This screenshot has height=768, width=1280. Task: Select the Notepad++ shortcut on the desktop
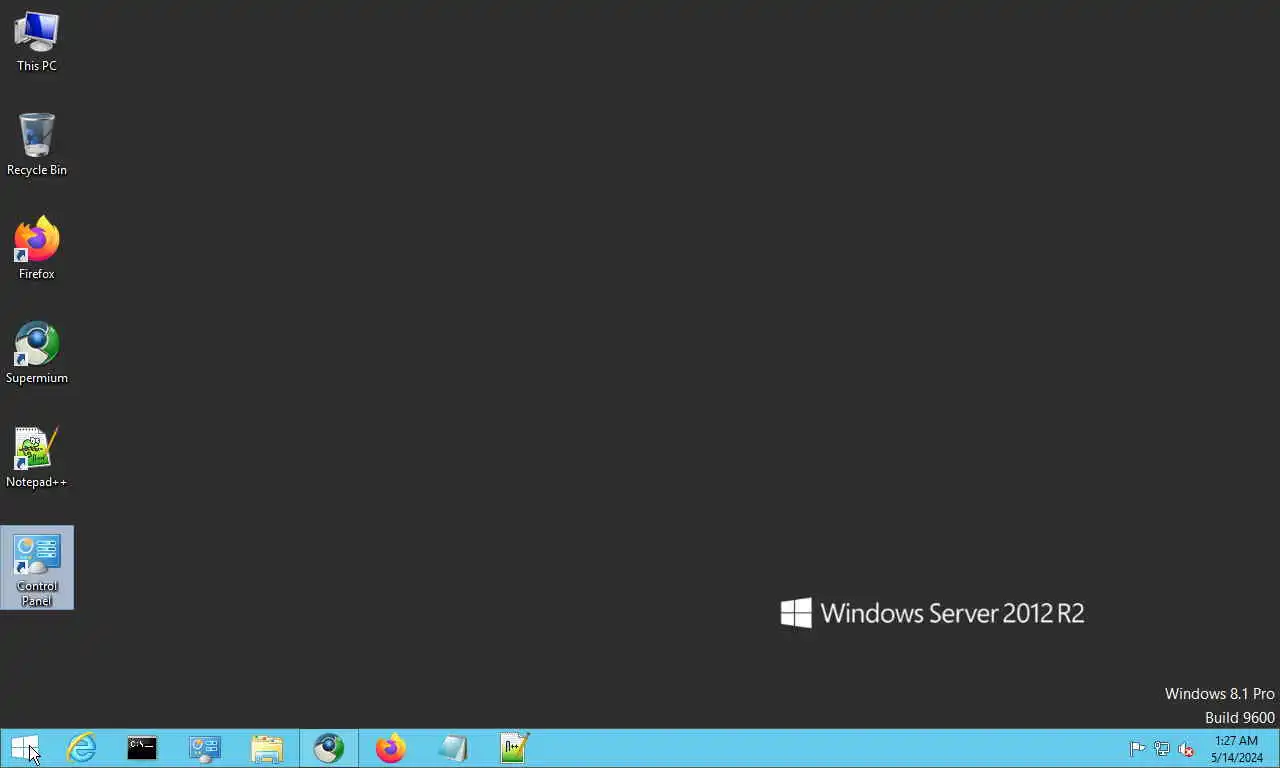click(37, 458)
